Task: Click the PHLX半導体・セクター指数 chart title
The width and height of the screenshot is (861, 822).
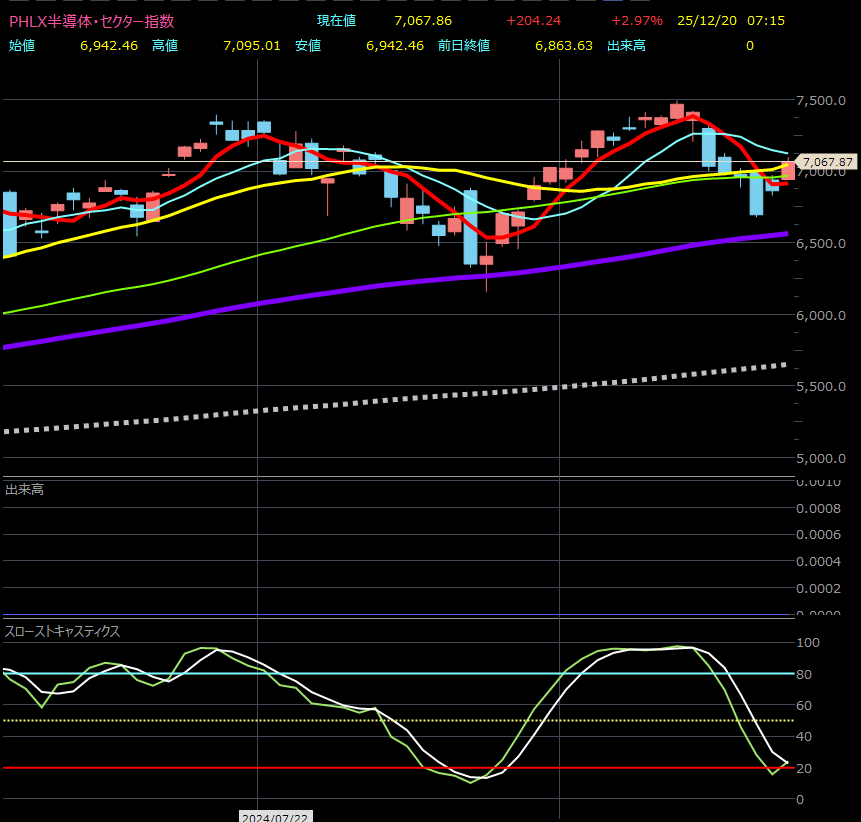Action: (91, 21)
